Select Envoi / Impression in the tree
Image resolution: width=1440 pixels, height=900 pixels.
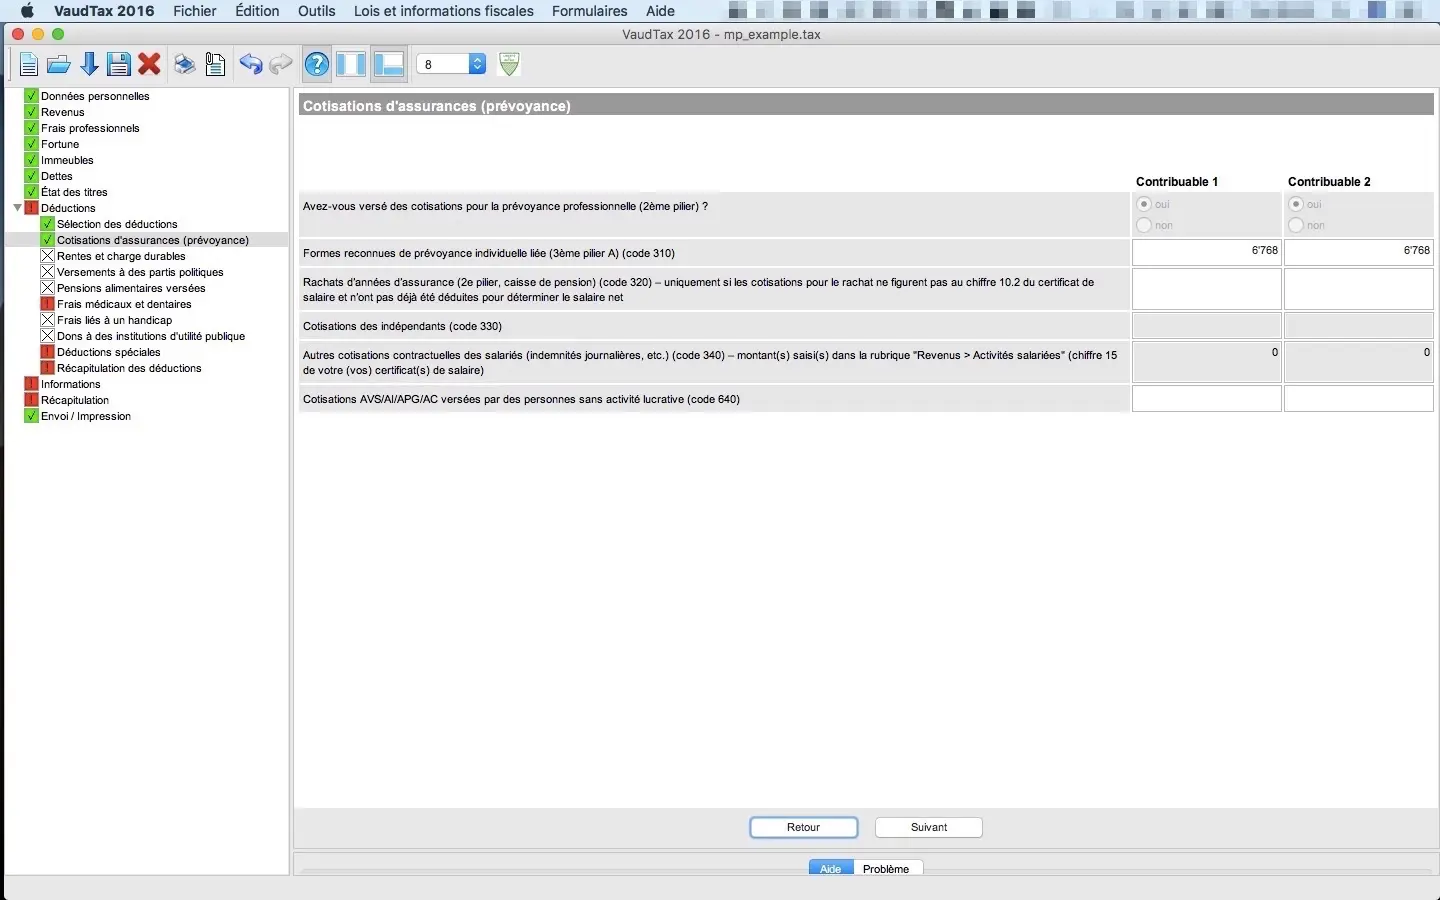tap(86, 416)
